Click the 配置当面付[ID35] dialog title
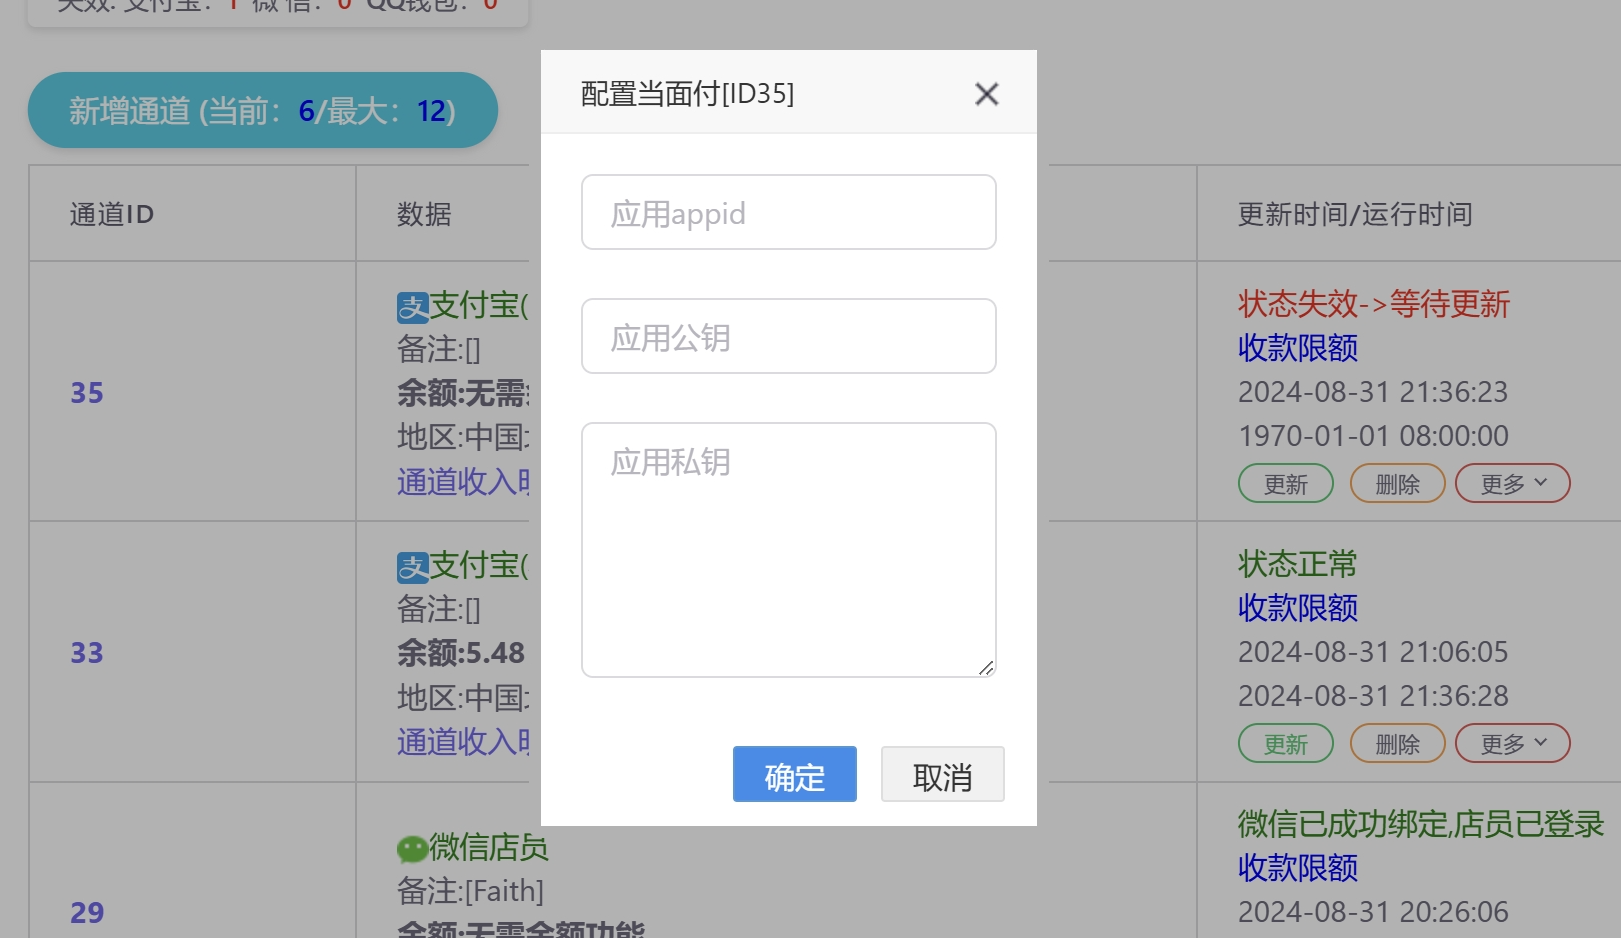The height and width of the screenshot is (938, 1621). [687, 94]
